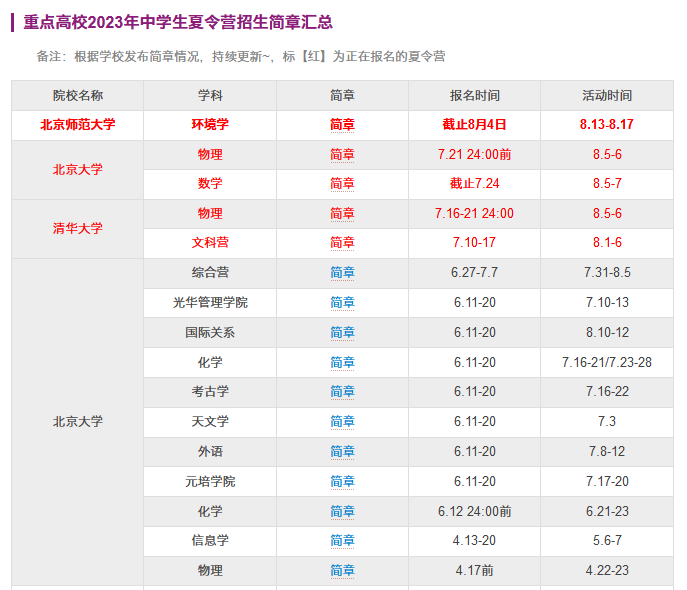Open 简章 link for 清华大学 文科营
687x590 pixels.
point(342,243)
